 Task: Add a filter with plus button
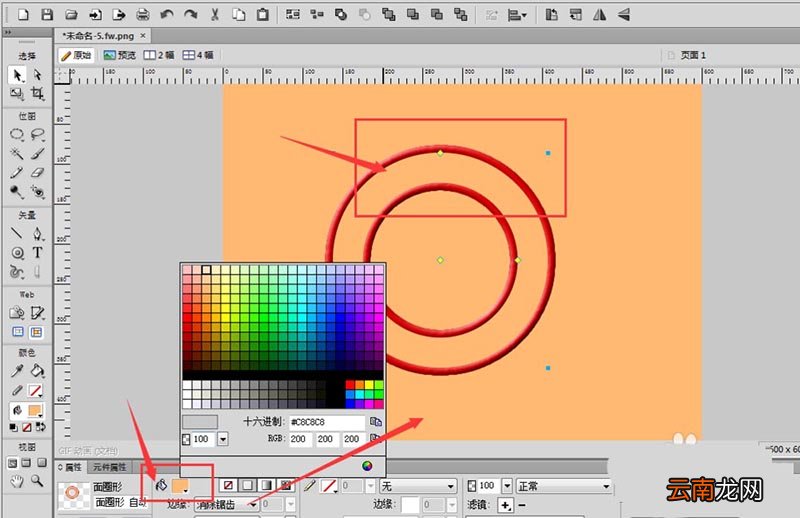point(505,505)
